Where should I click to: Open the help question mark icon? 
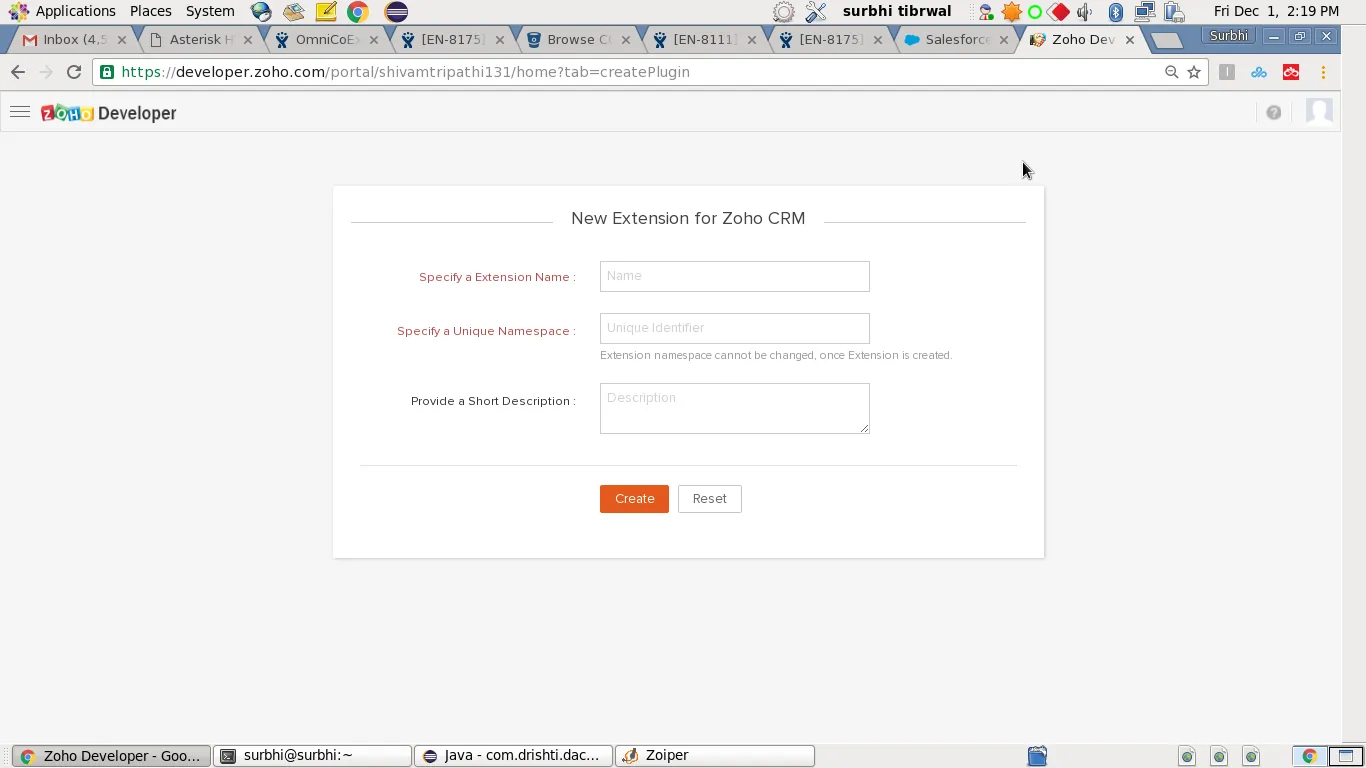pos(1273,113)
